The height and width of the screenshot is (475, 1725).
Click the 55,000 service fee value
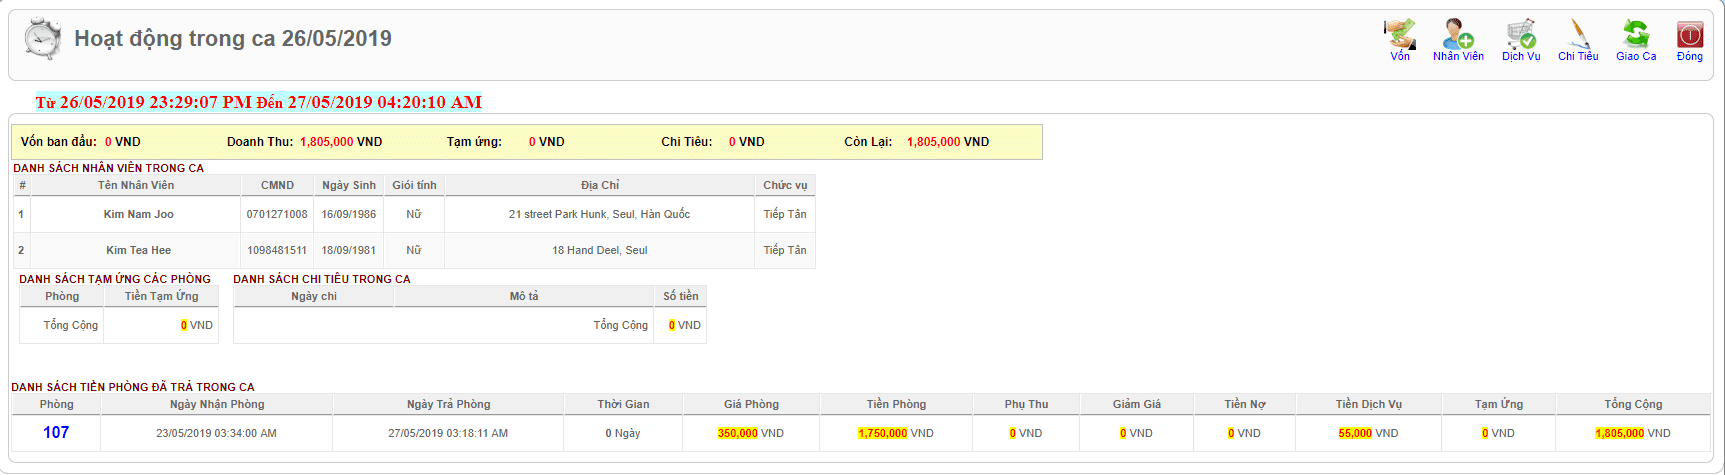[x=1355, y=433]
